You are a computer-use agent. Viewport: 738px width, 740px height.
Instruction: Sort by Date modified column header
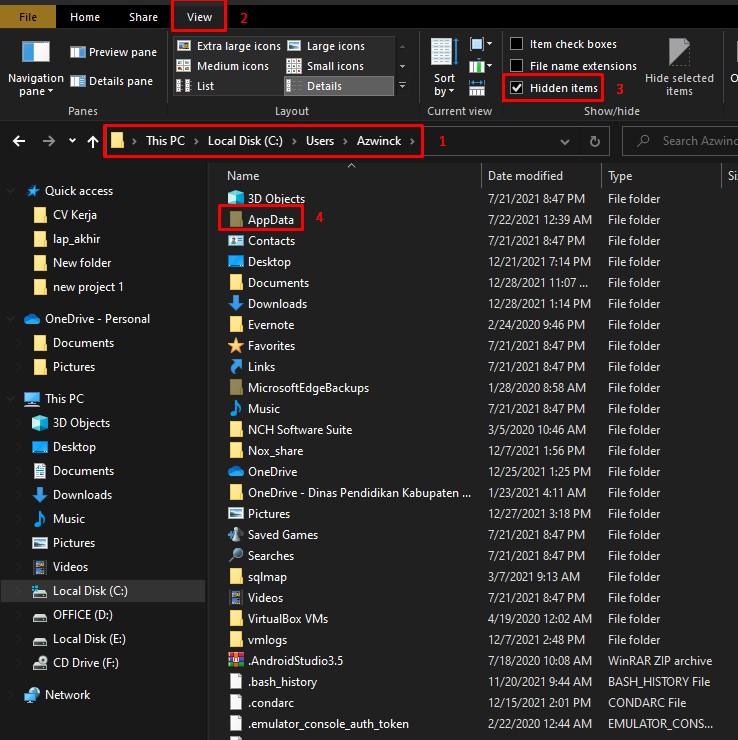coord(525,176)
